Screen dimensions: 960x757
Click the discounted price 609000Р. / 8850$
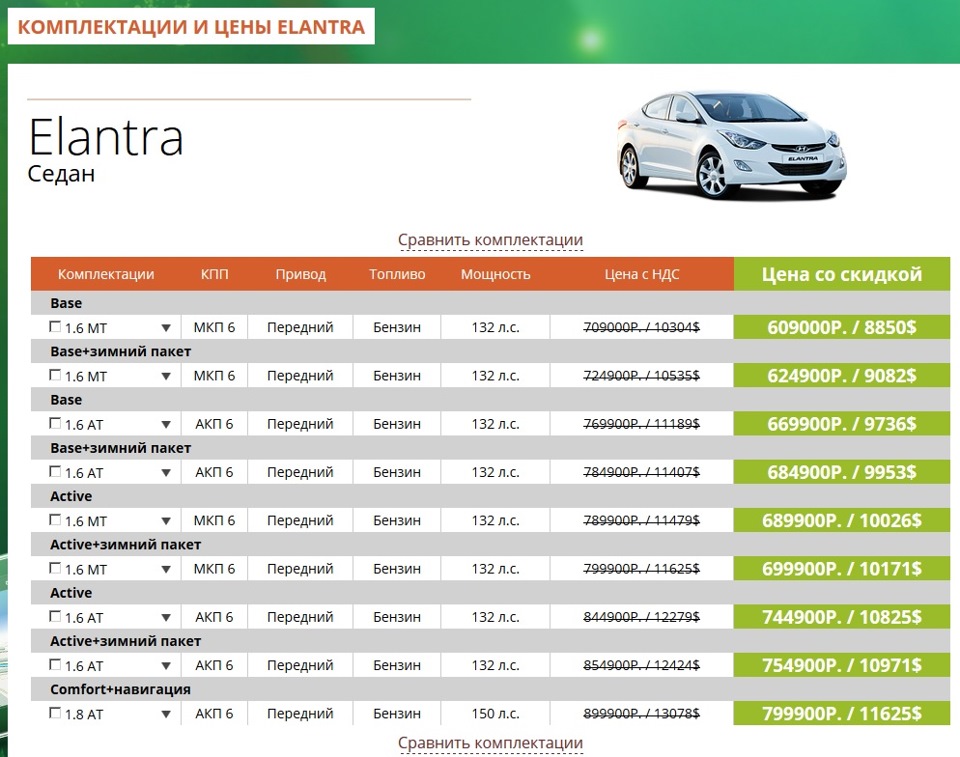tap(842, 327)
